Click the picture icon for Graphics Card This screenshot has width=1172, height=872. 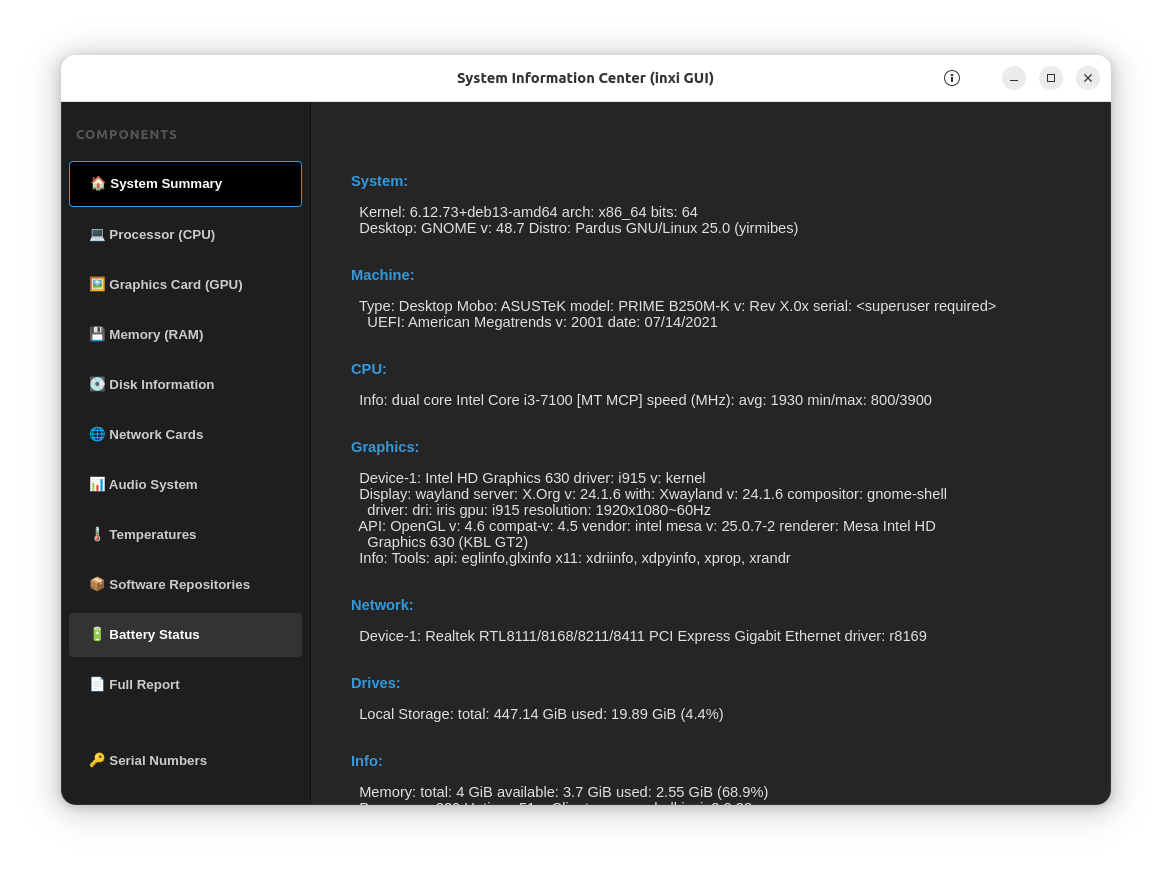pos(97,284)
